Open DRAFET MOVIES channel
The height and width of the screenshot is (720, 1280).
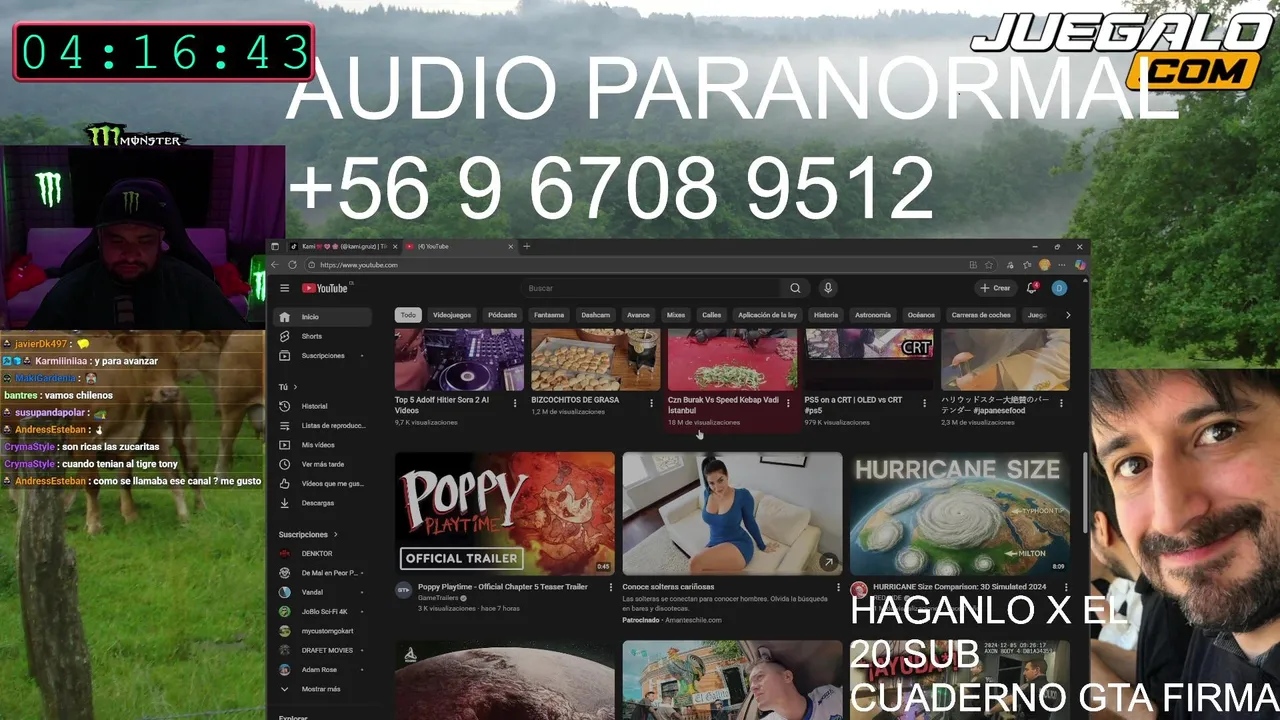click(x=322, y=650)
